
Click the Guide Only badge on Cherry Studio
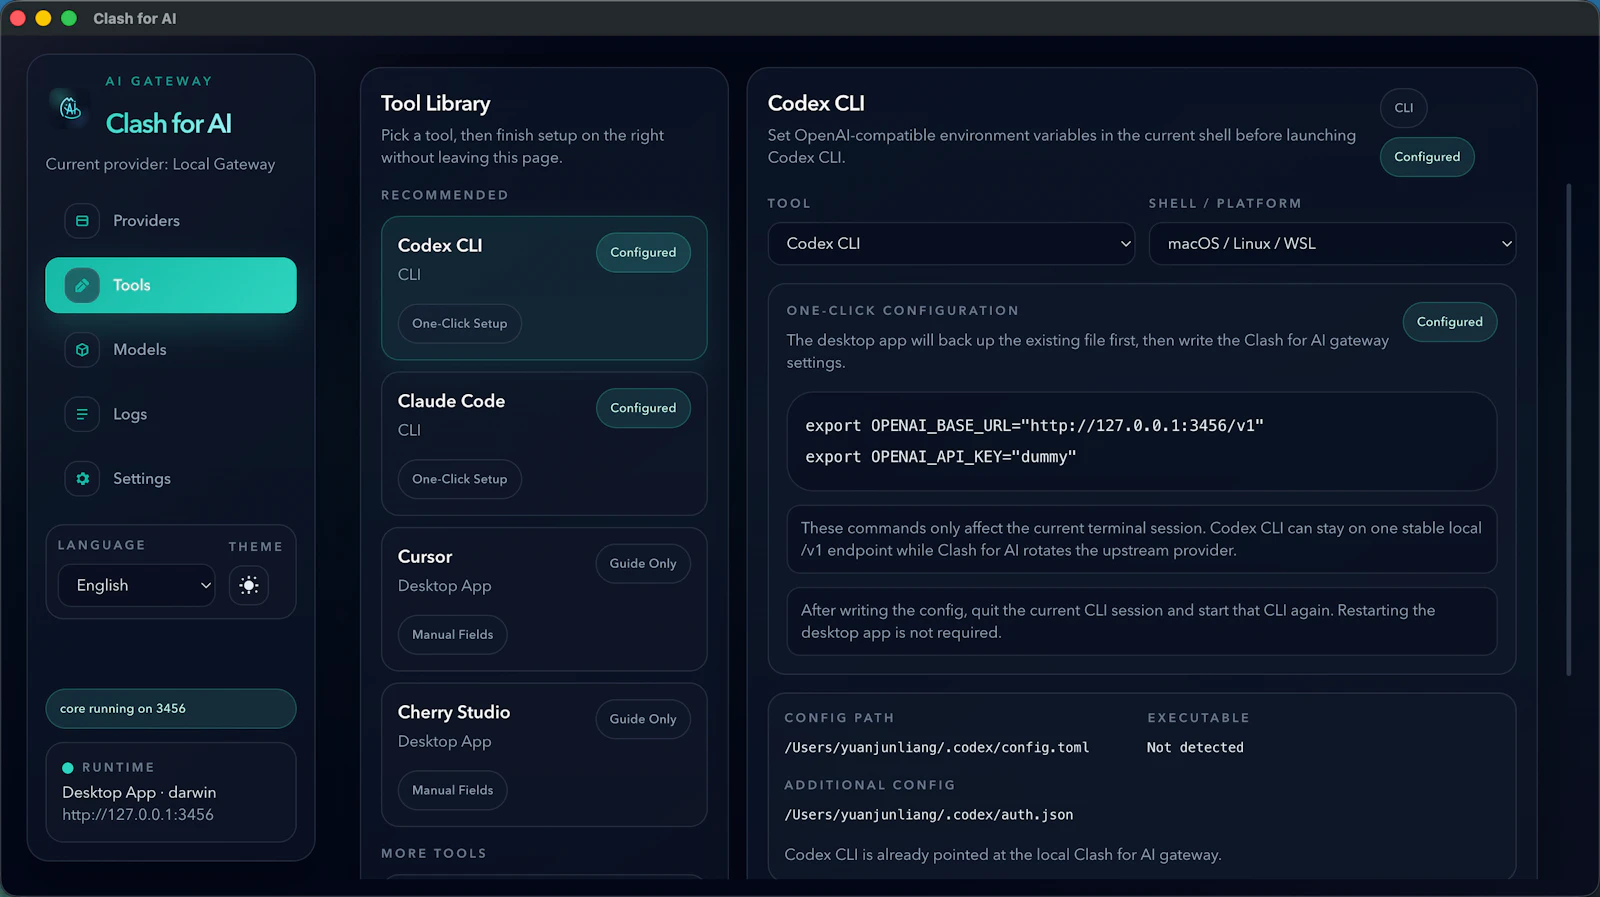643,719
